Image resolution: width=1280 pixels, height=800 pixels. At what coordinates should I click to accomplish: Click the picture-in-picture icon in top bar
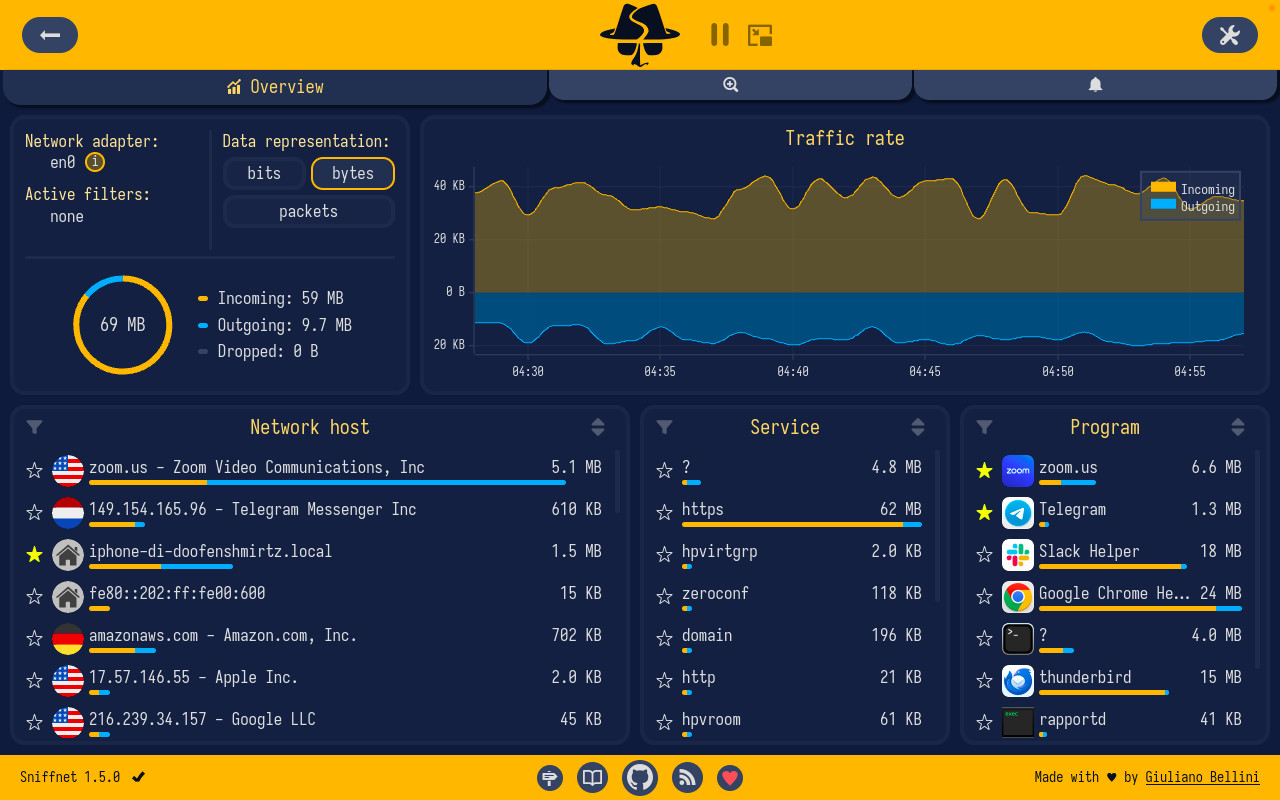(x=759, y=35)
